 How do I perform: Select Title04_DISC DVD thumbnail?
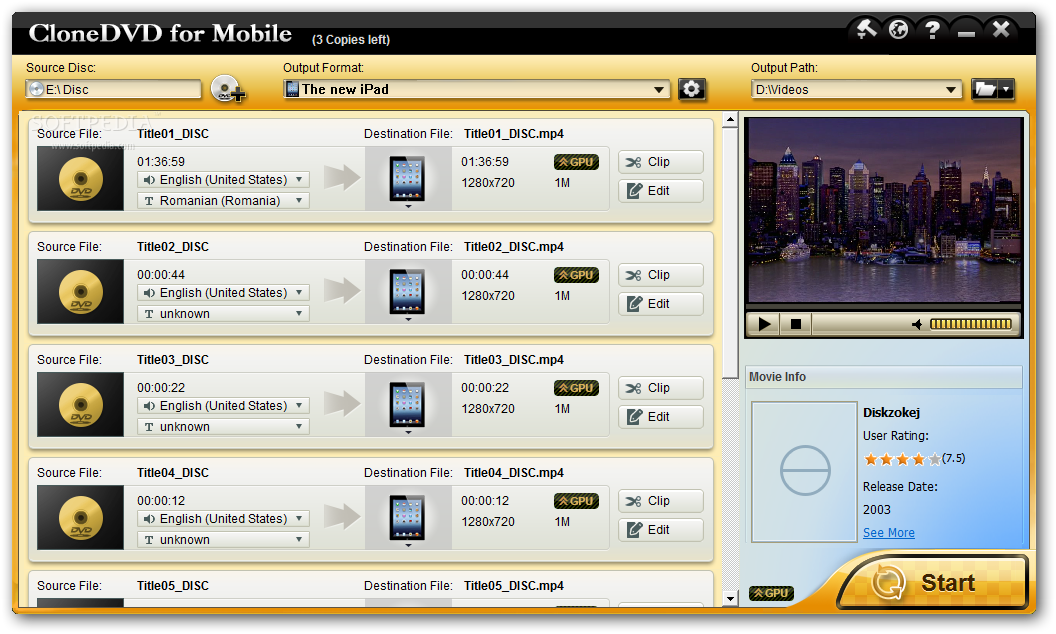tap(80, 519)
